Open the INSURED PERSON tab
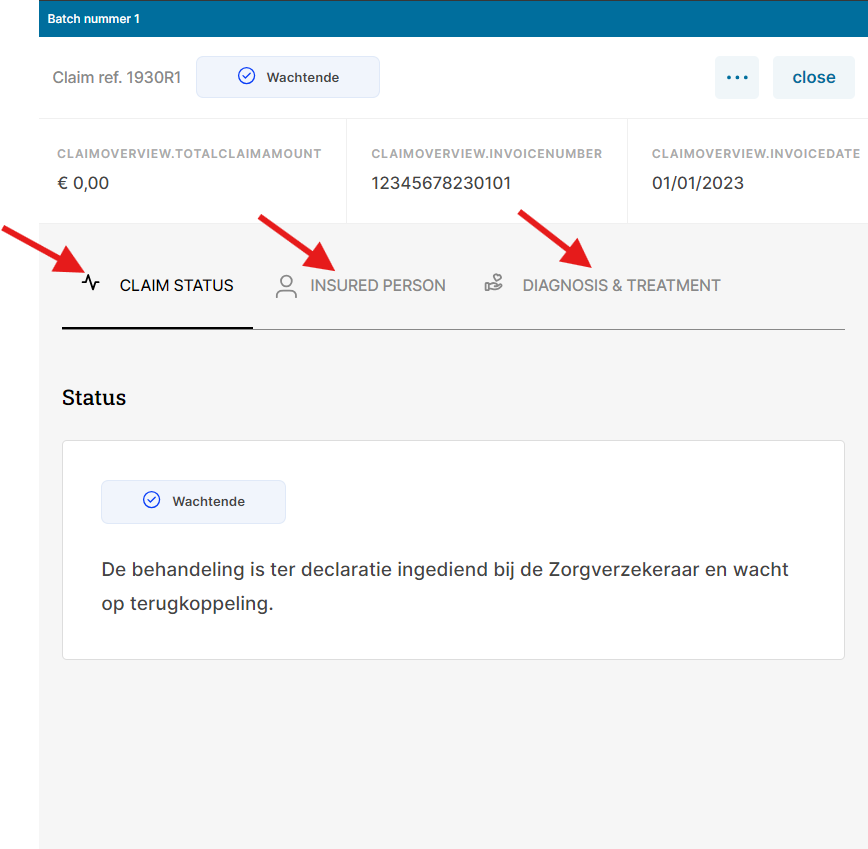Image resolution: width=868 pixels, height=849 pixels. 377,286
